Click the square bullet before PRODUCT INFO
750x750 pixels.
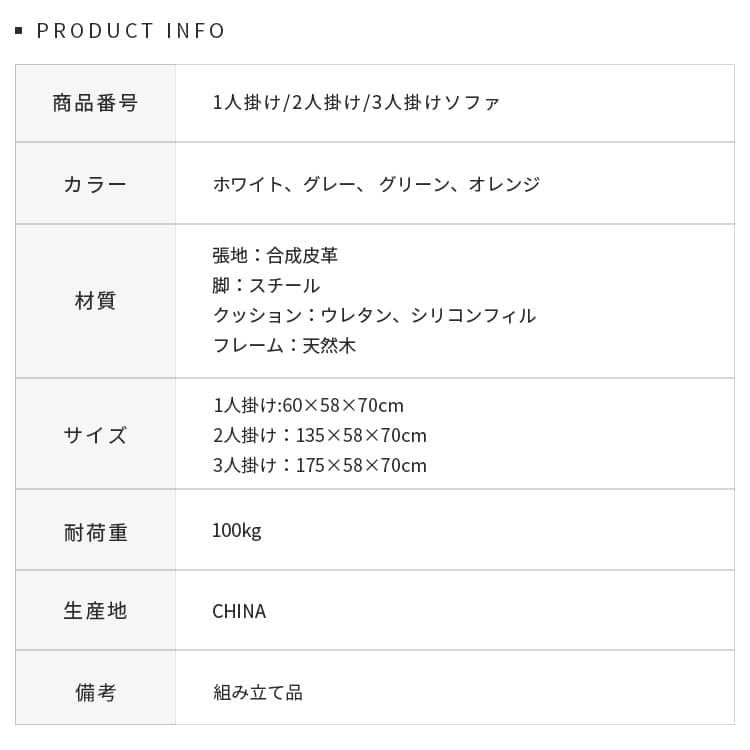tap(19, 31)
